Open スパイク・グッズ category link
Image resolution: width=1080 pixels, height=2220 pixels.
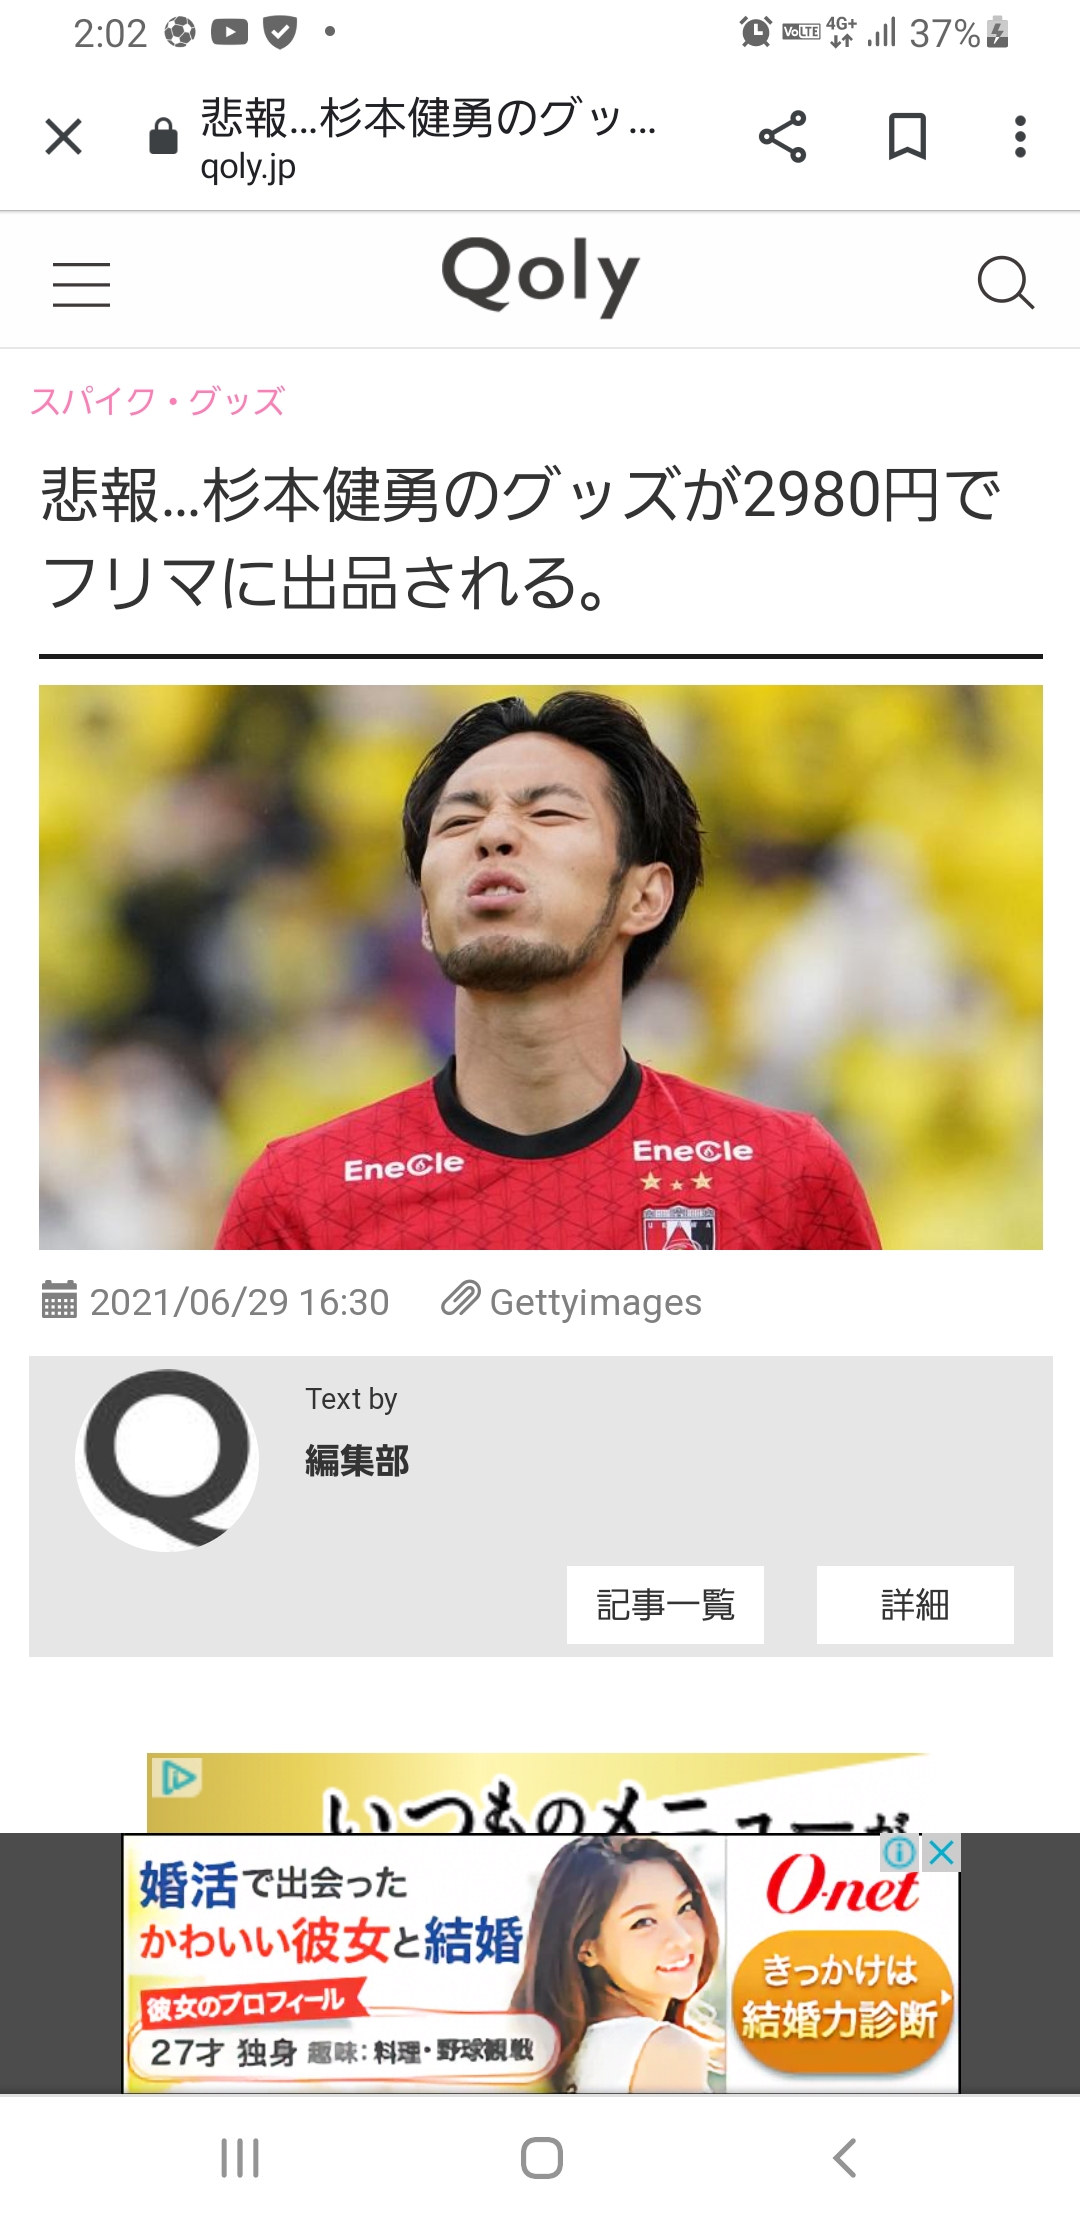coord(158,401)
